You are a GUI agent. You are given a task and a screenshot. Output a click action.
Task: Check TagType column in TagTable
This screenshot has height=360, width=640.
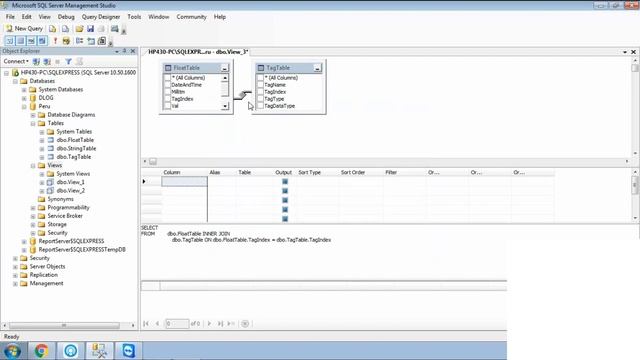pyautogui.click(x=260, y=99)
